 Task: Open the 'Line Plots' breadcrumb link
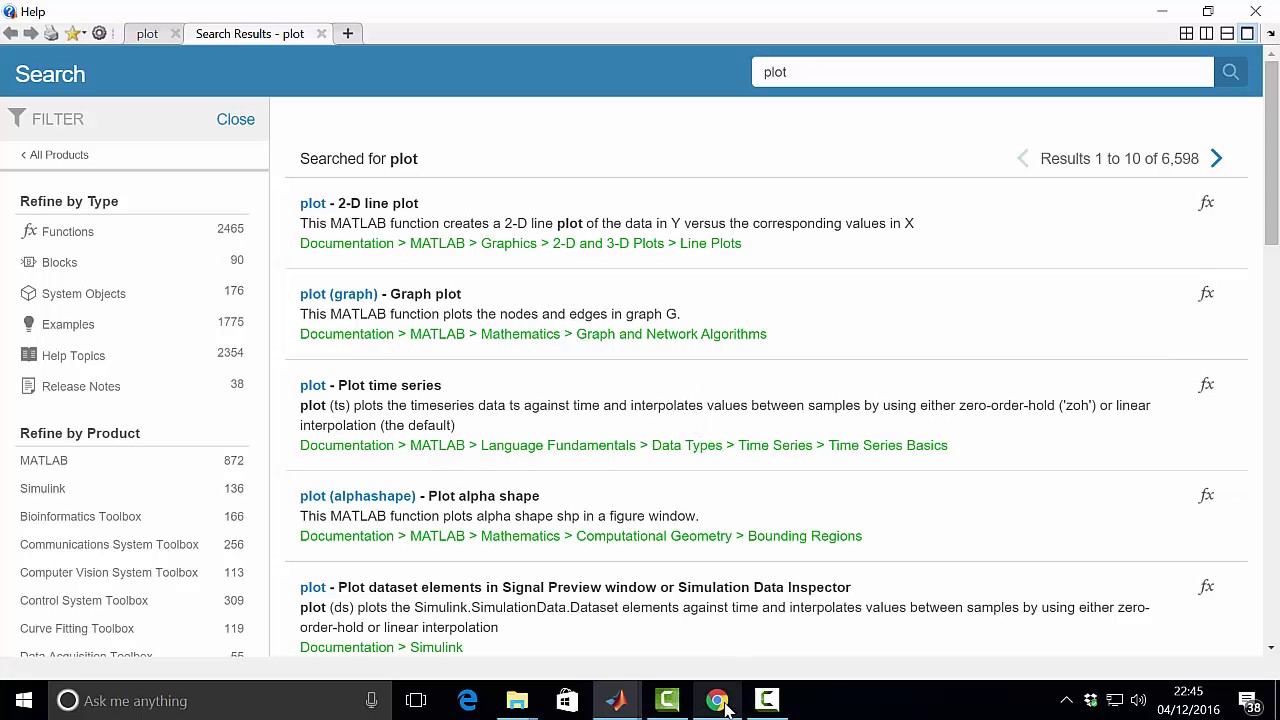tap(711, 243)
